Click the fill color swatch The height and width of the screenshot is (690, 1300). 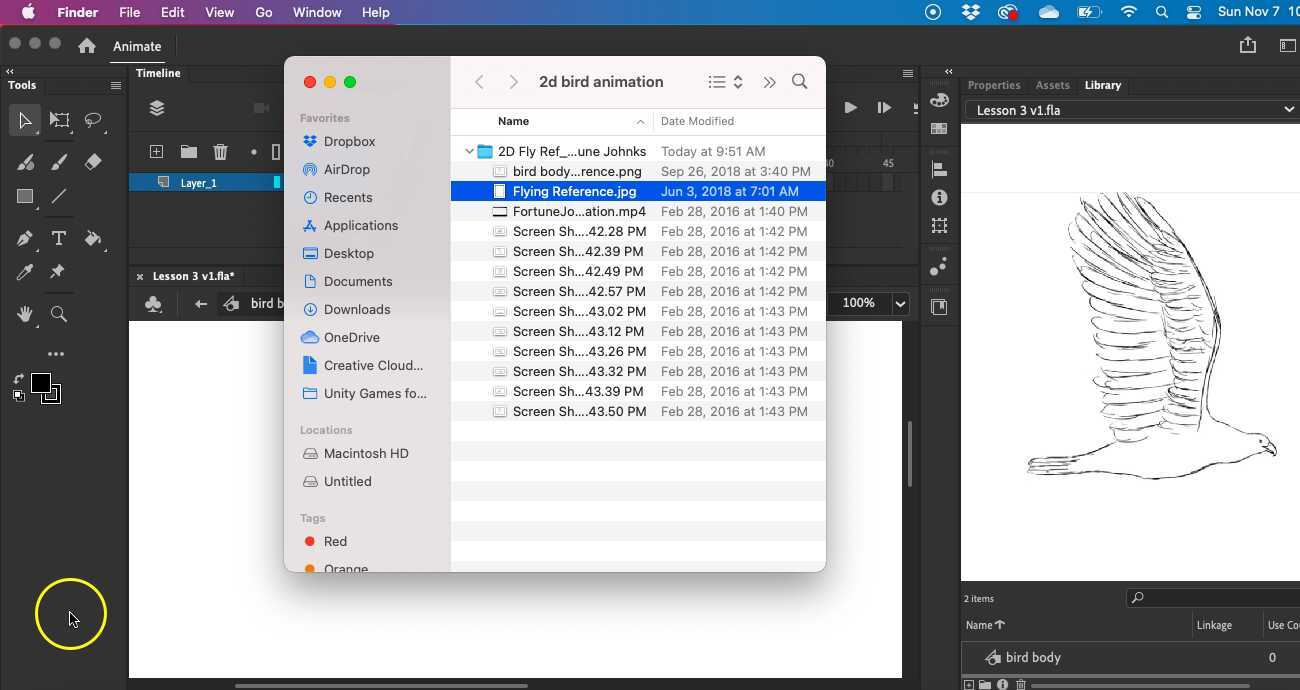pos(51,394)
